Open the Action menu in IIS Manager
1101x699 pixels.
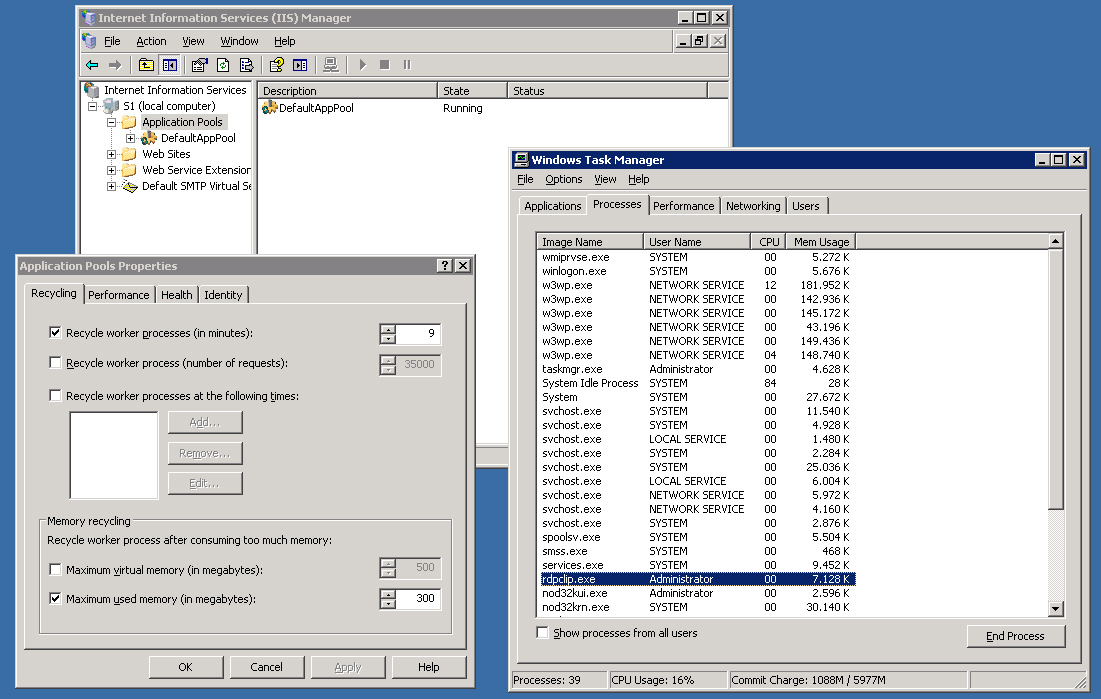click(x=151, y=41)
